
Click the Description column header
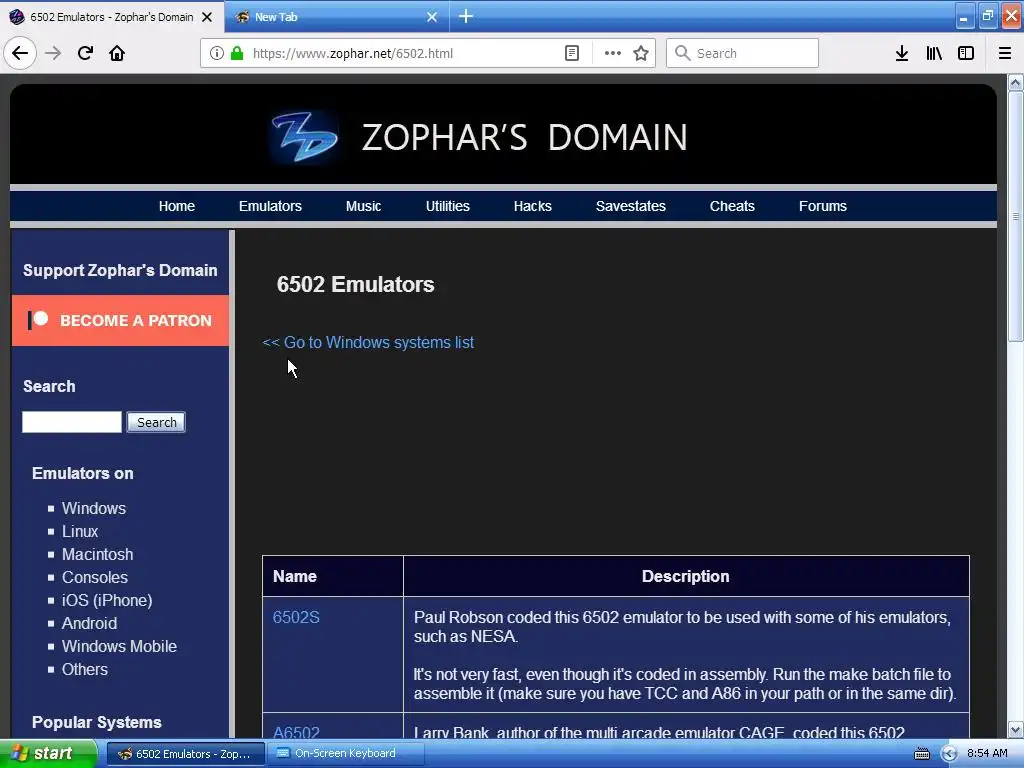686,576
